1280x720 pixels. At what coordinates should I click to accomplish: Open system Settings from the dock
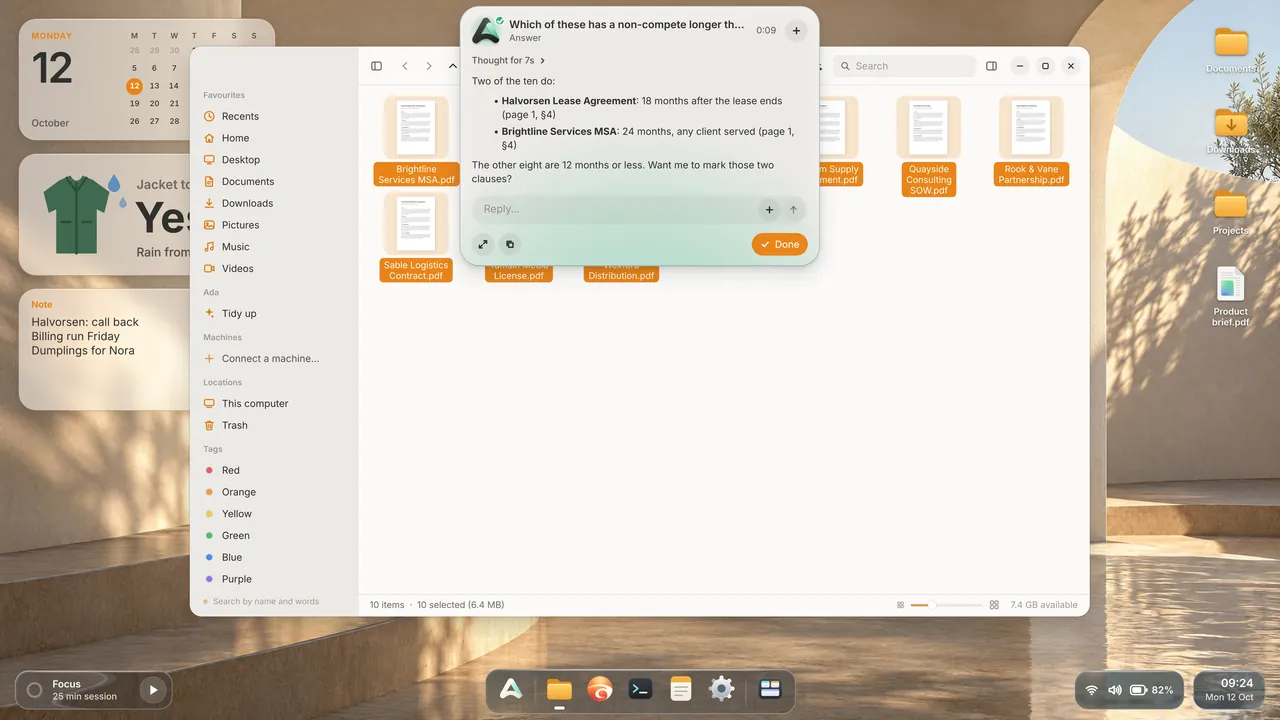[722, 689]
